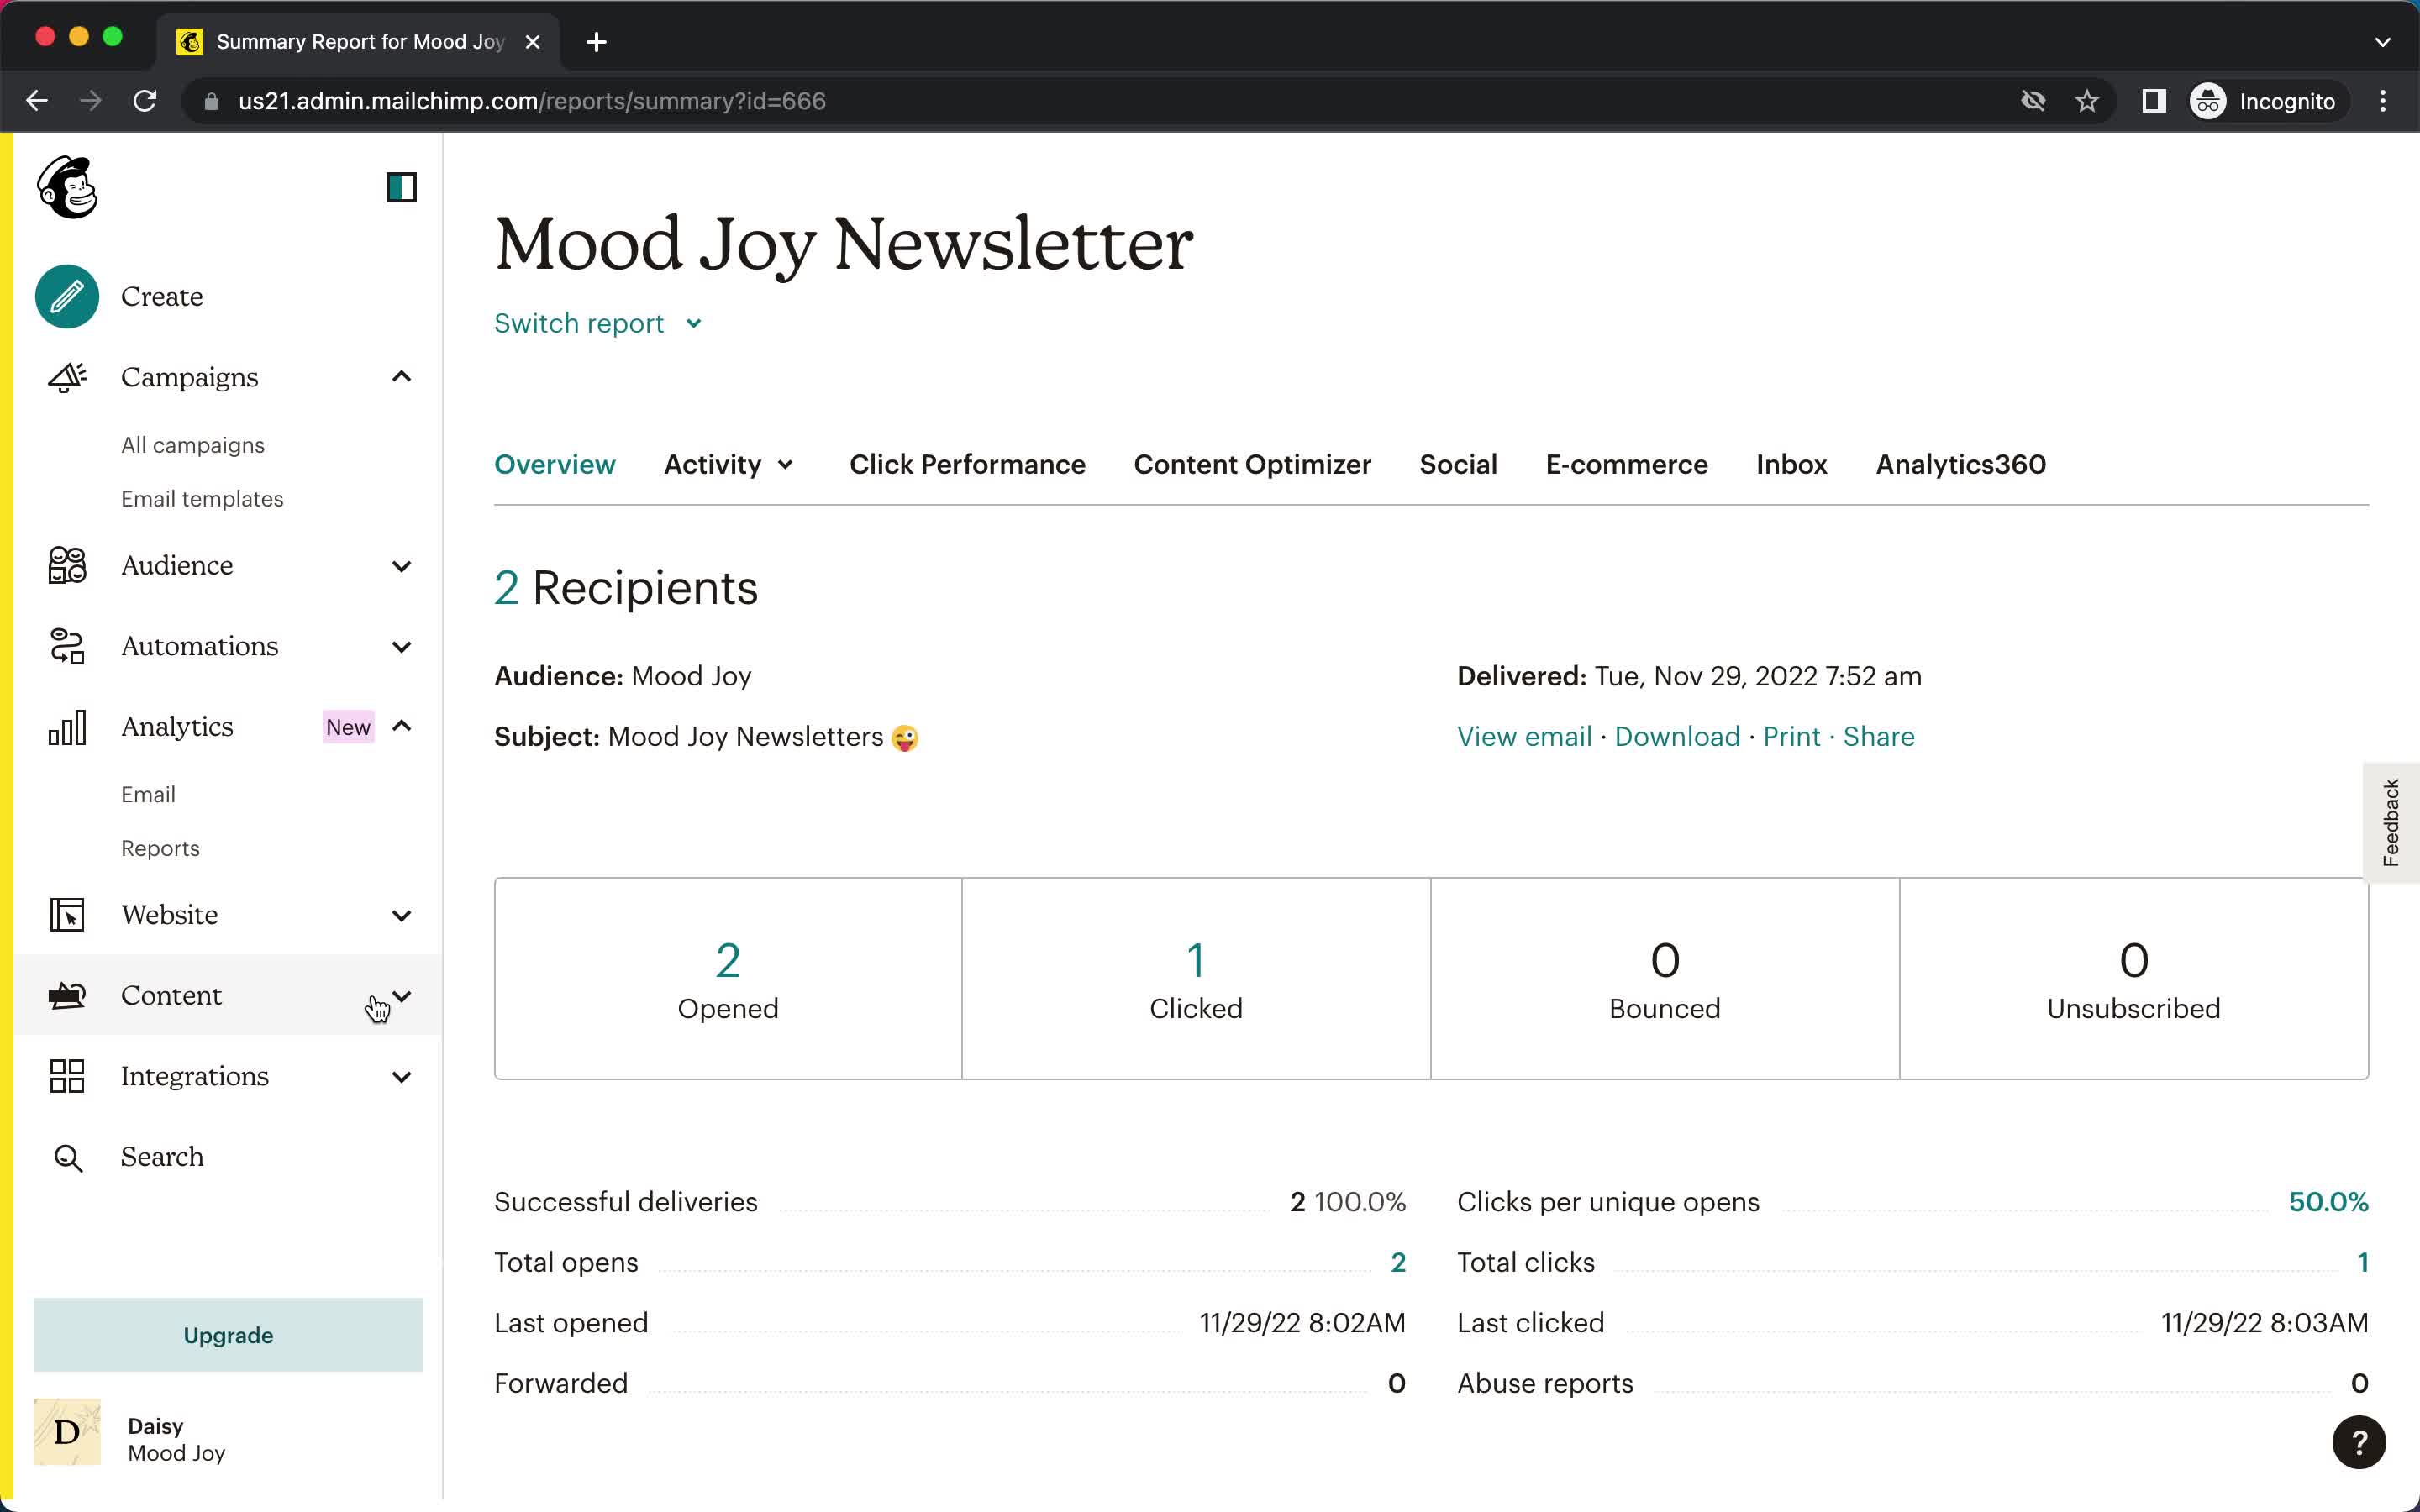Open a new browser tab

(x=596, y=42)
